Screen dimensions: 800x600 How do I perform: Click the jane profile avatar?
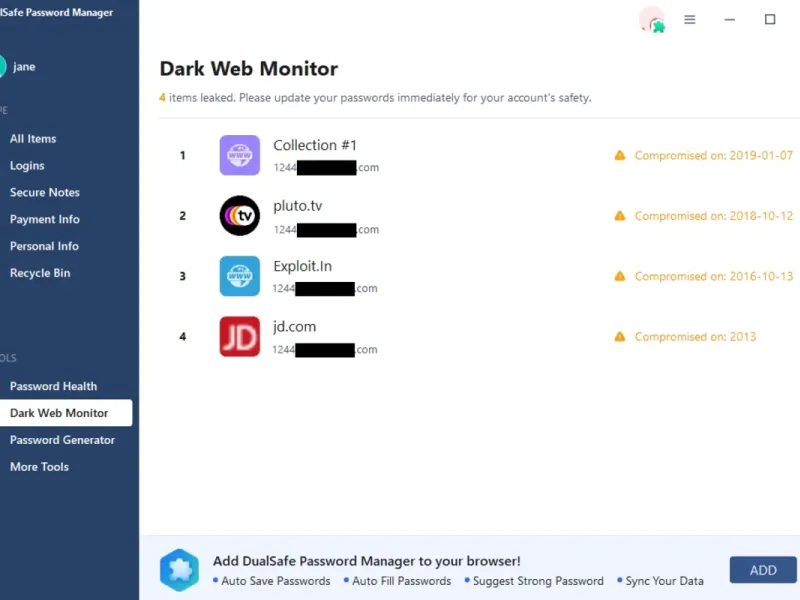(2, 66)
